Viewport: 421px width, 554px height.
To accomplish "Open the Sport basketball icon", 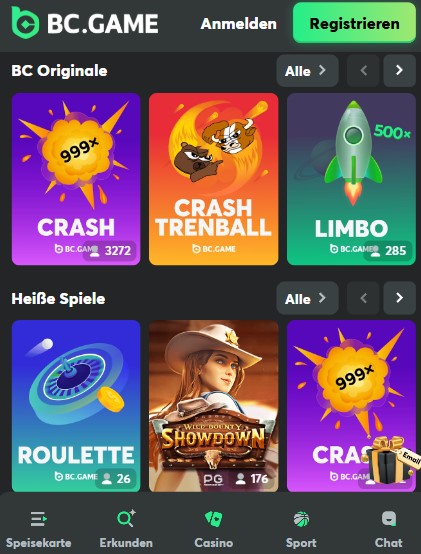I will click(x=301, y=519).
